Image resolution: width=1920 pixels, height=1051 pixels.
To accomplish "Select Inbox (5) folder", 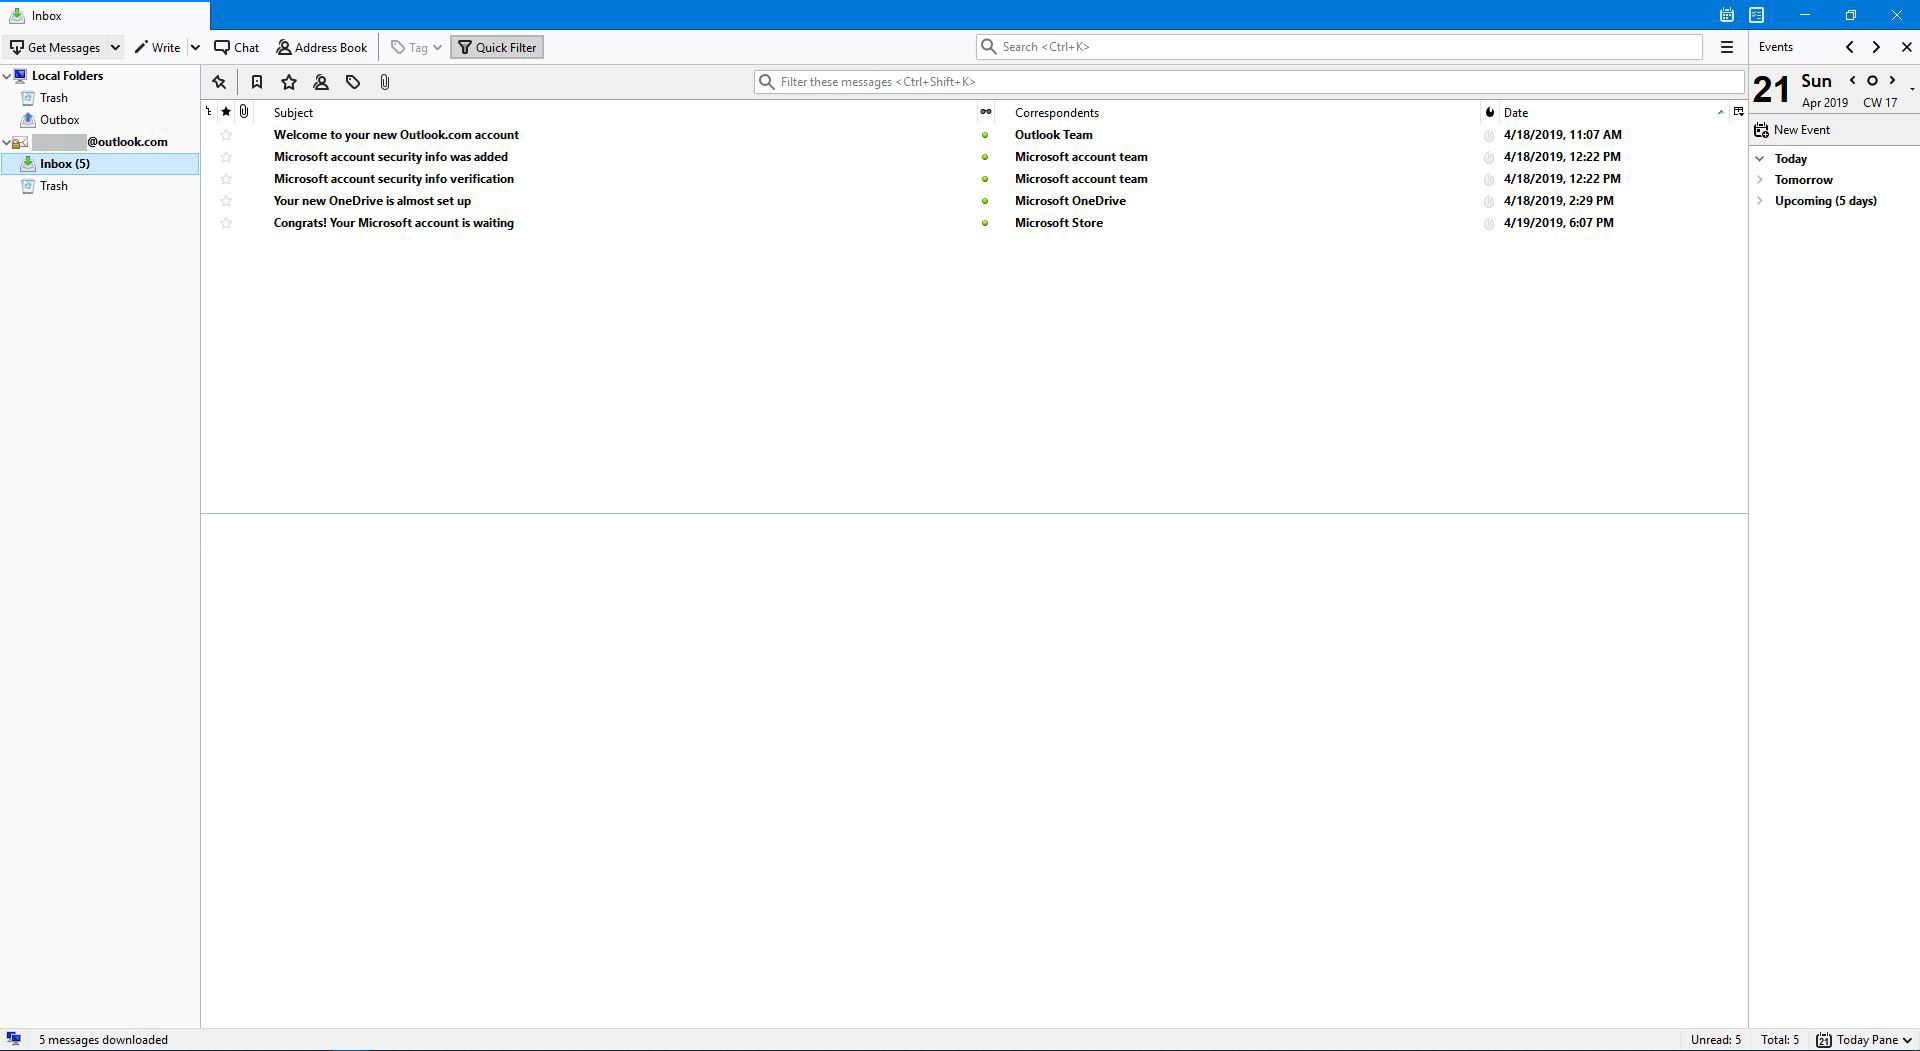I will (x=100, y=164).
